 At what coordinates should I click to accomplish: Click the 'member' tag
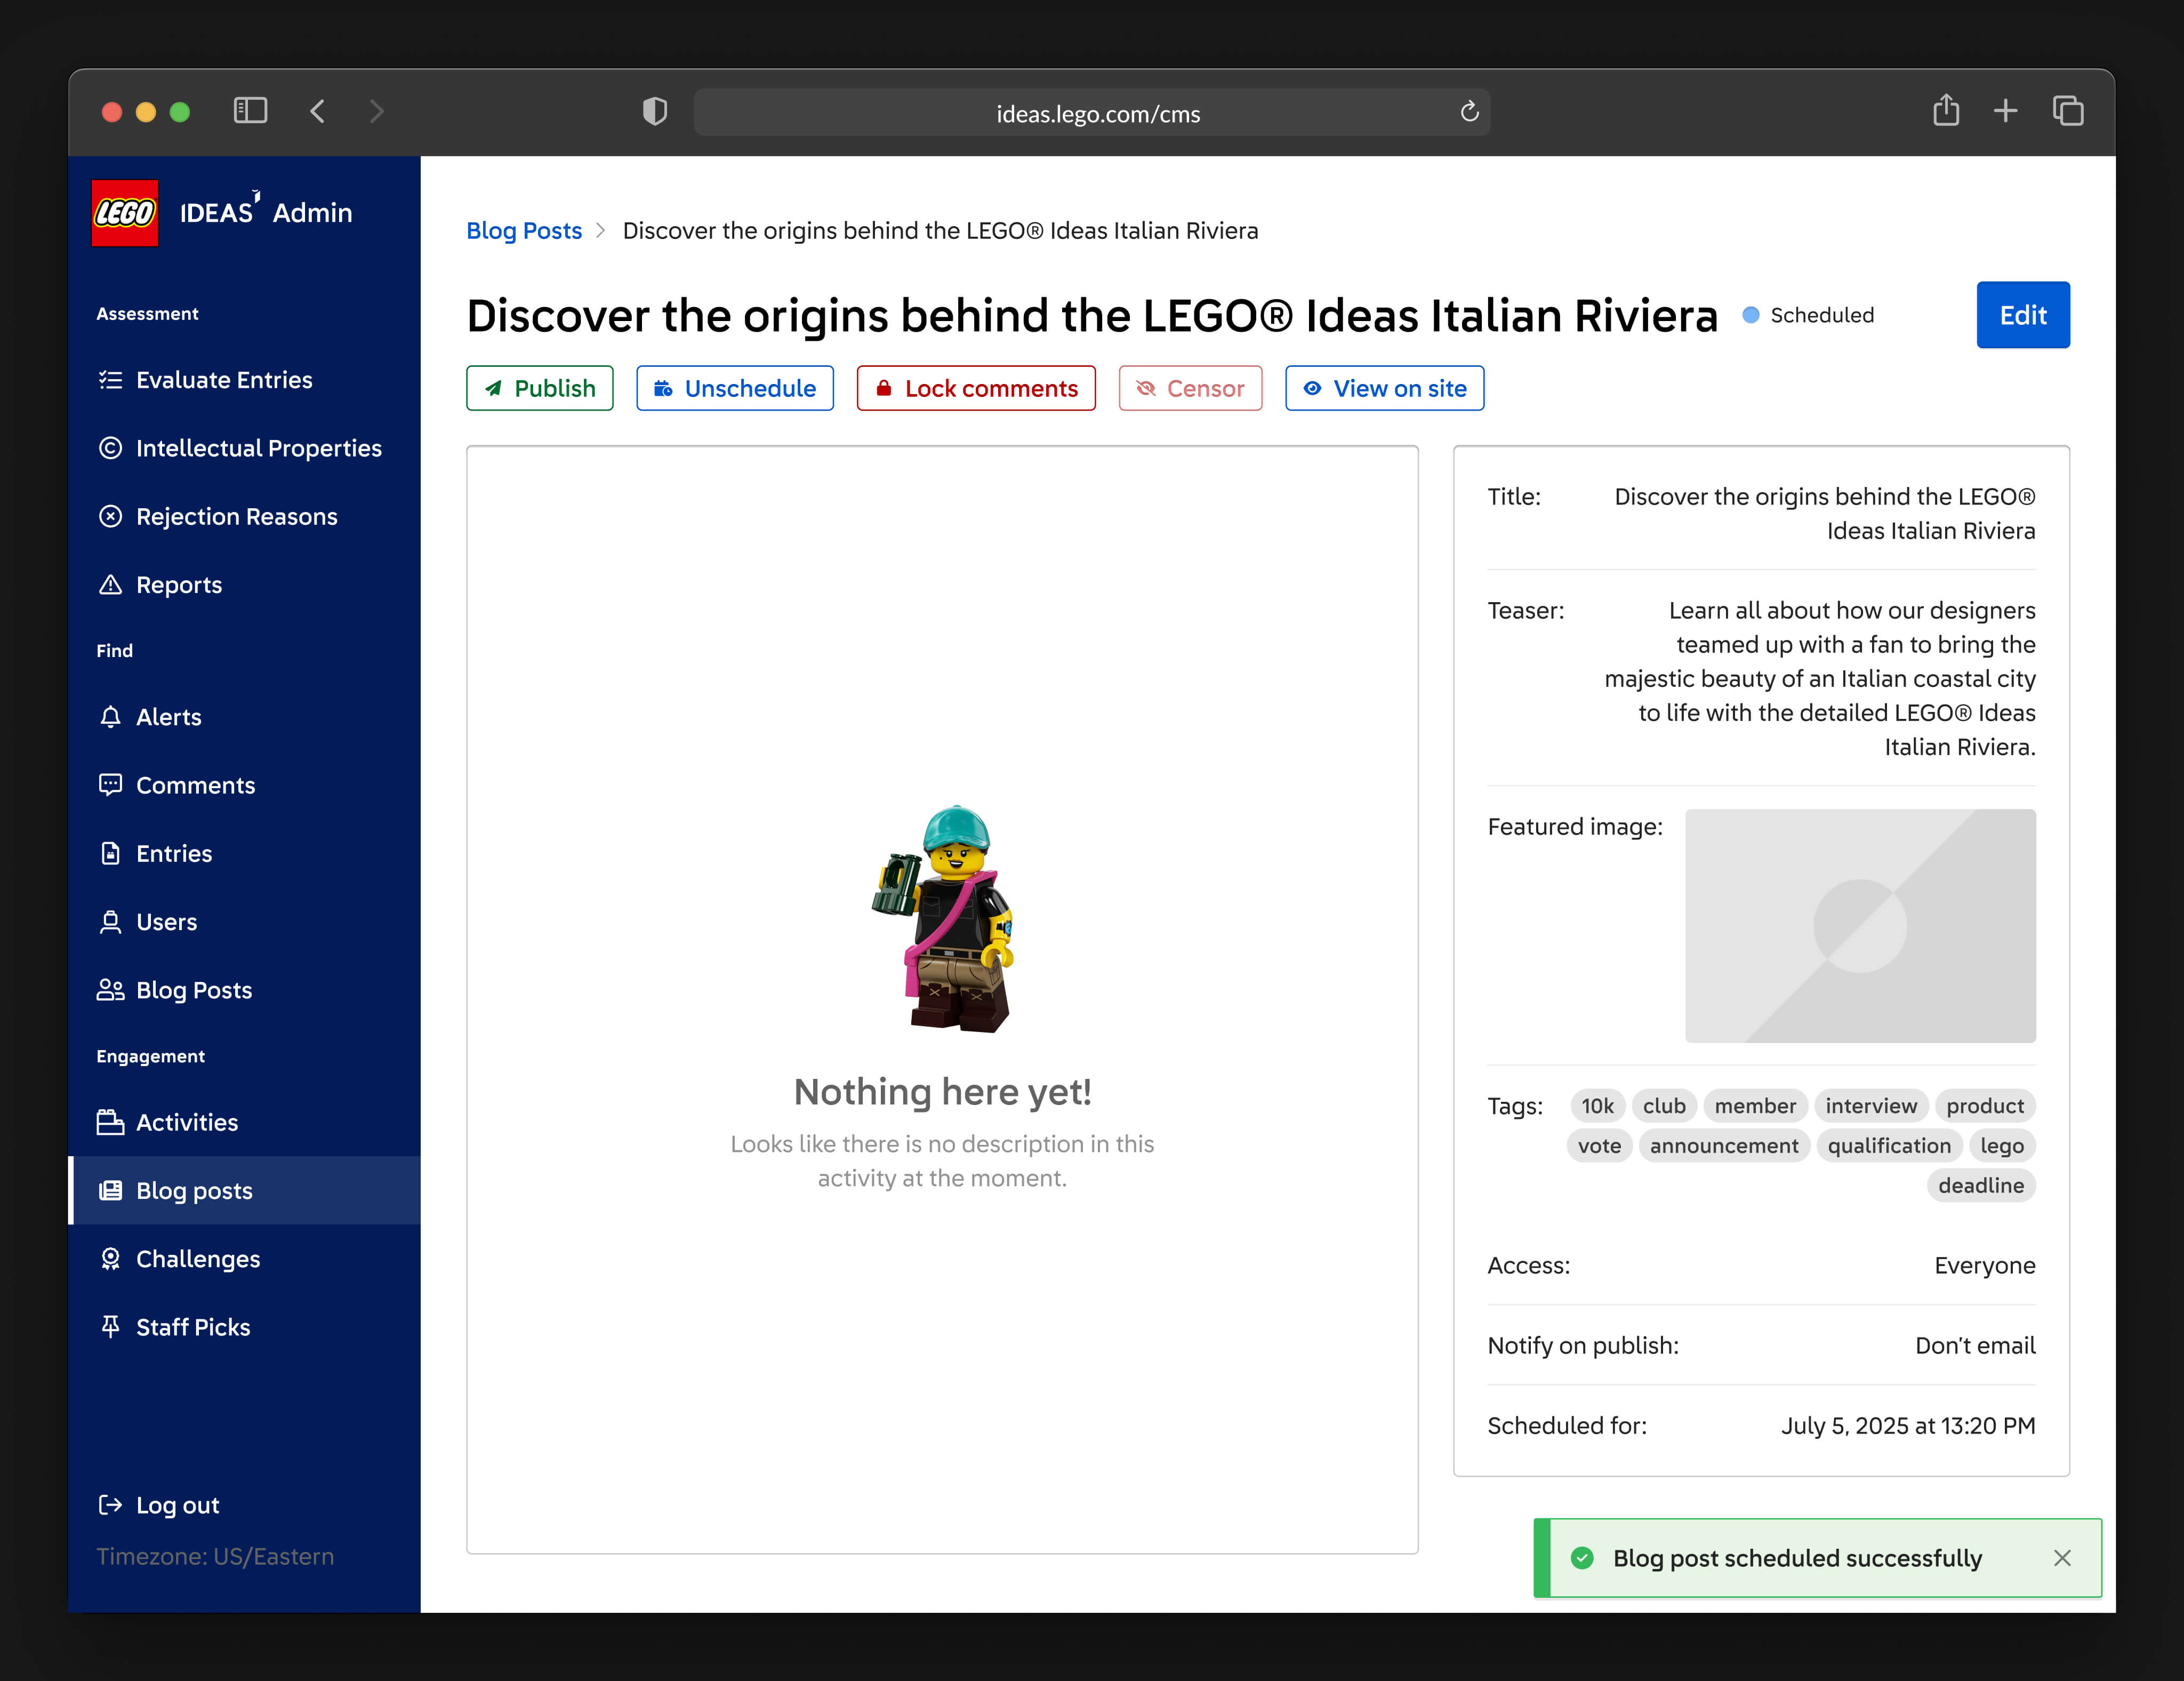(x=1755, y=1106)
